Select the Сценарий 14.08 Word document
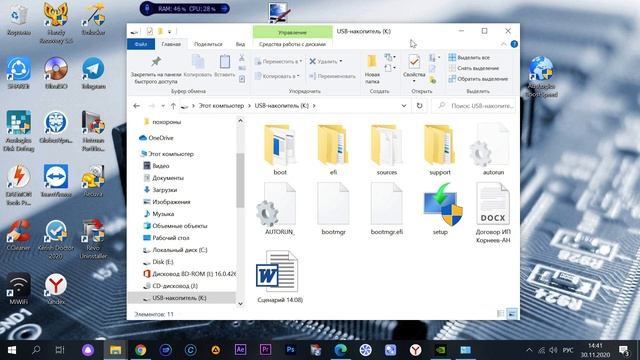 pos(280,277)
